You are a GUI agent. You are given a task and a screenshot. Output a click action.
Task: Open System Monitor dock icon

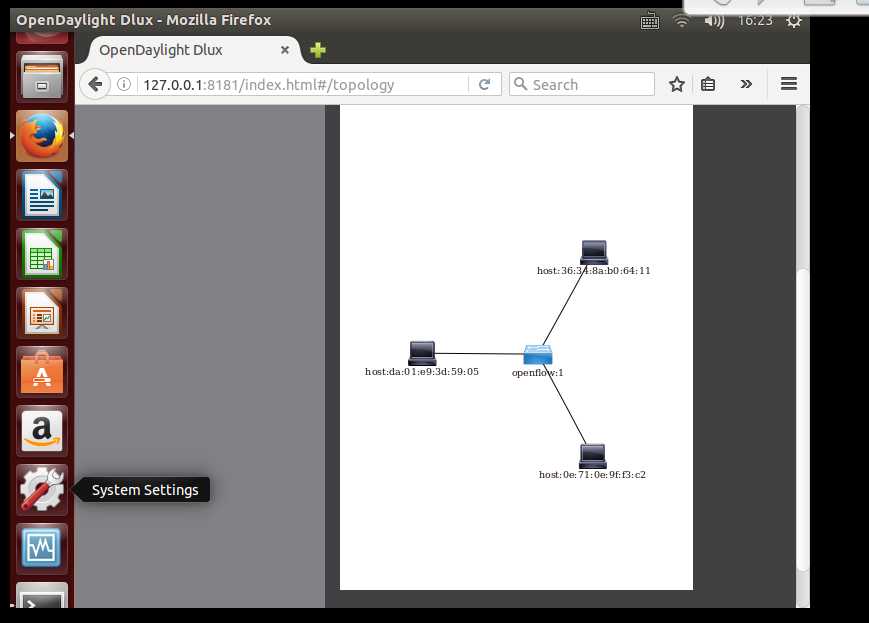(x=42, y=549)
